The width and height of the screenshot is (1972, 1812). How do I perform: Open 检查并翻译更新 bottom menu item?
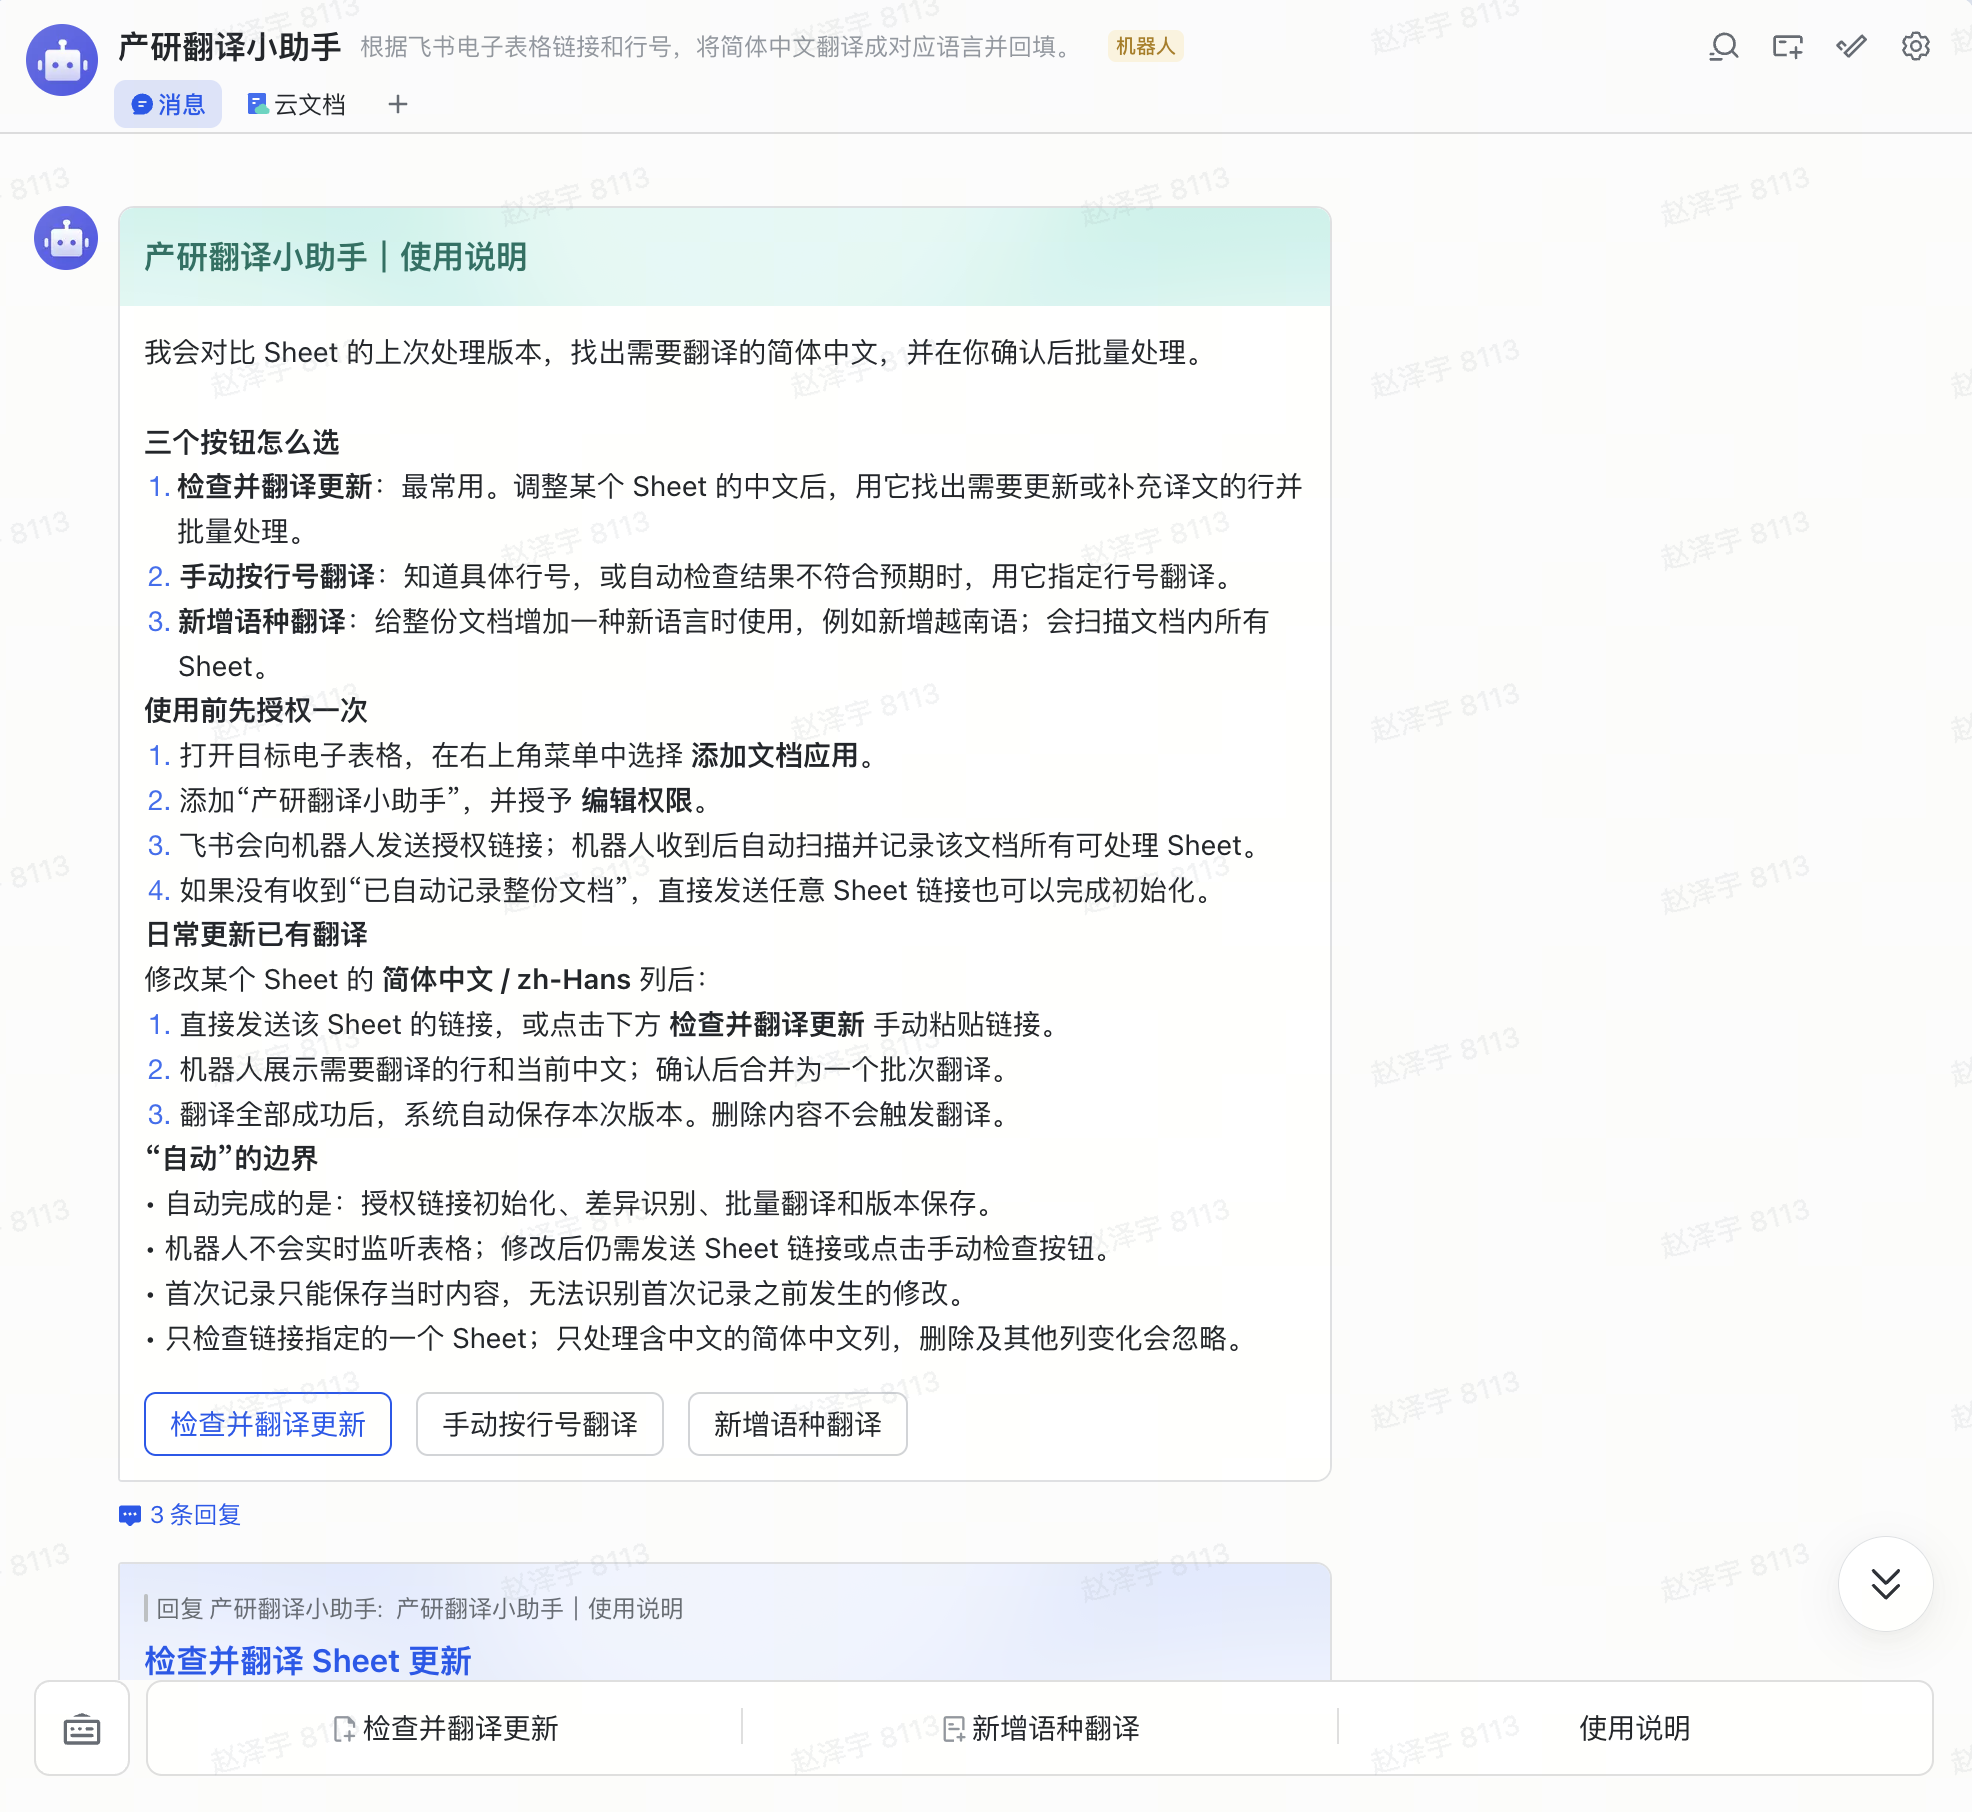click(x=446, y=1729)
